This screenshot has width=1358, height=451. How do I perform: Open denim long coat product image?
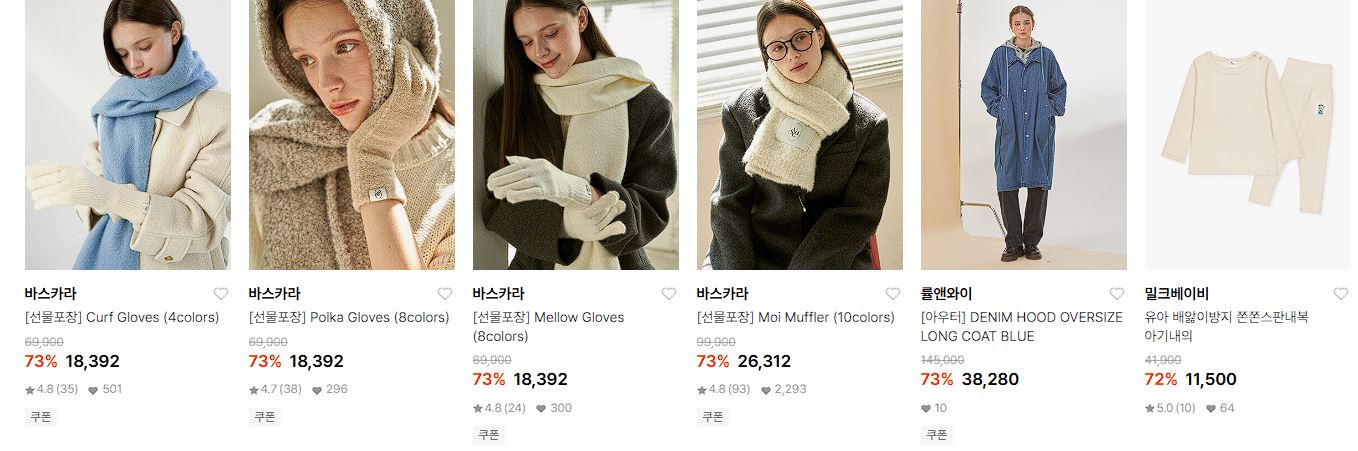(1024, 135)
